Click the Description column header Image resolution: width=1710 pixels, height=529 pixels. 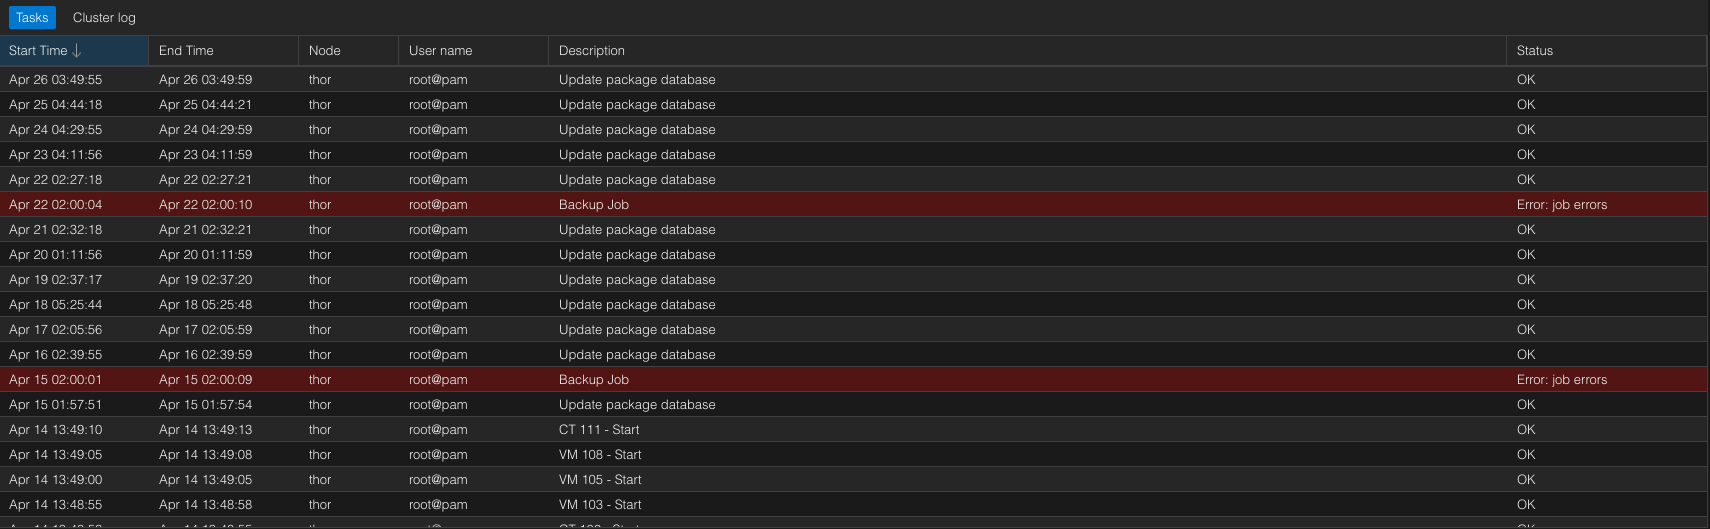pyautogui.click(x=591, y=51)
